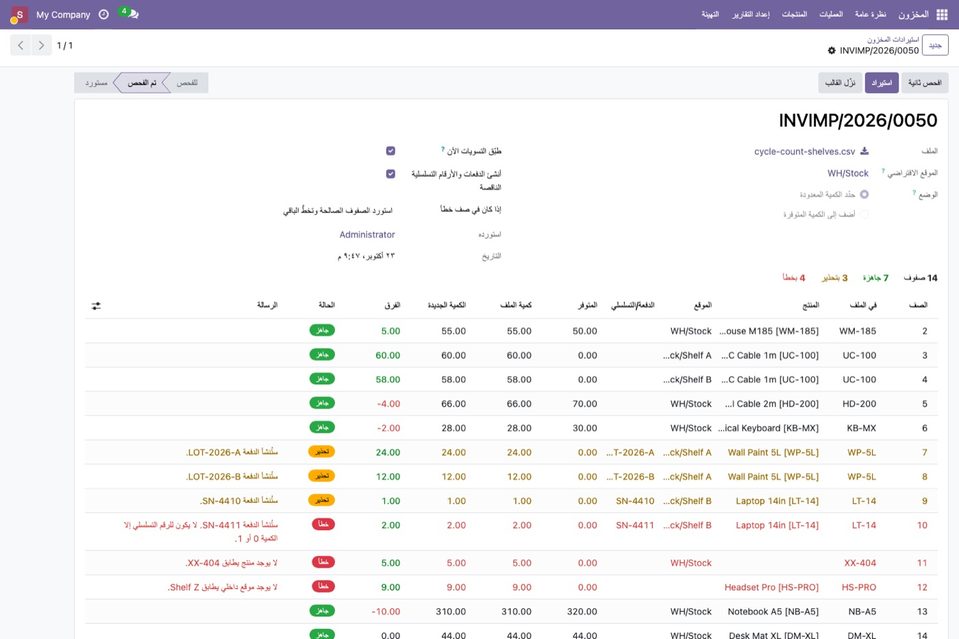Sort by the الصف column header
959x639 pixels.
918,305
